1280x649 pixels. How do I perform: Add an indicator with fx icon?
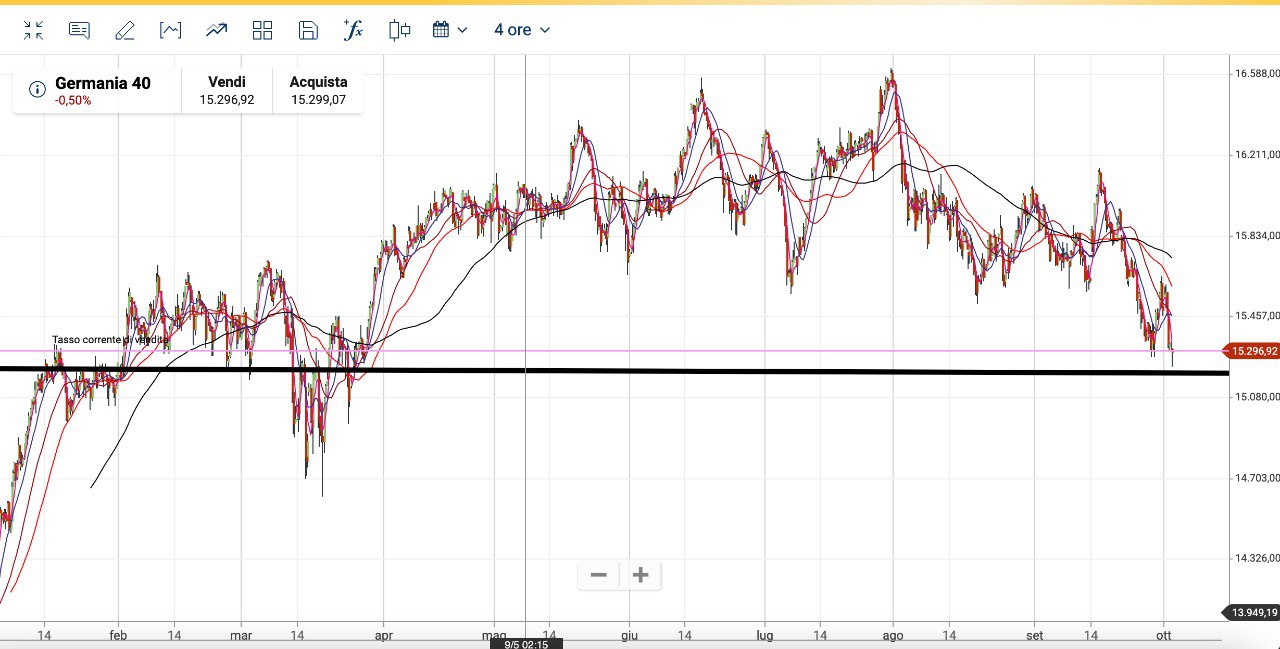353,30
